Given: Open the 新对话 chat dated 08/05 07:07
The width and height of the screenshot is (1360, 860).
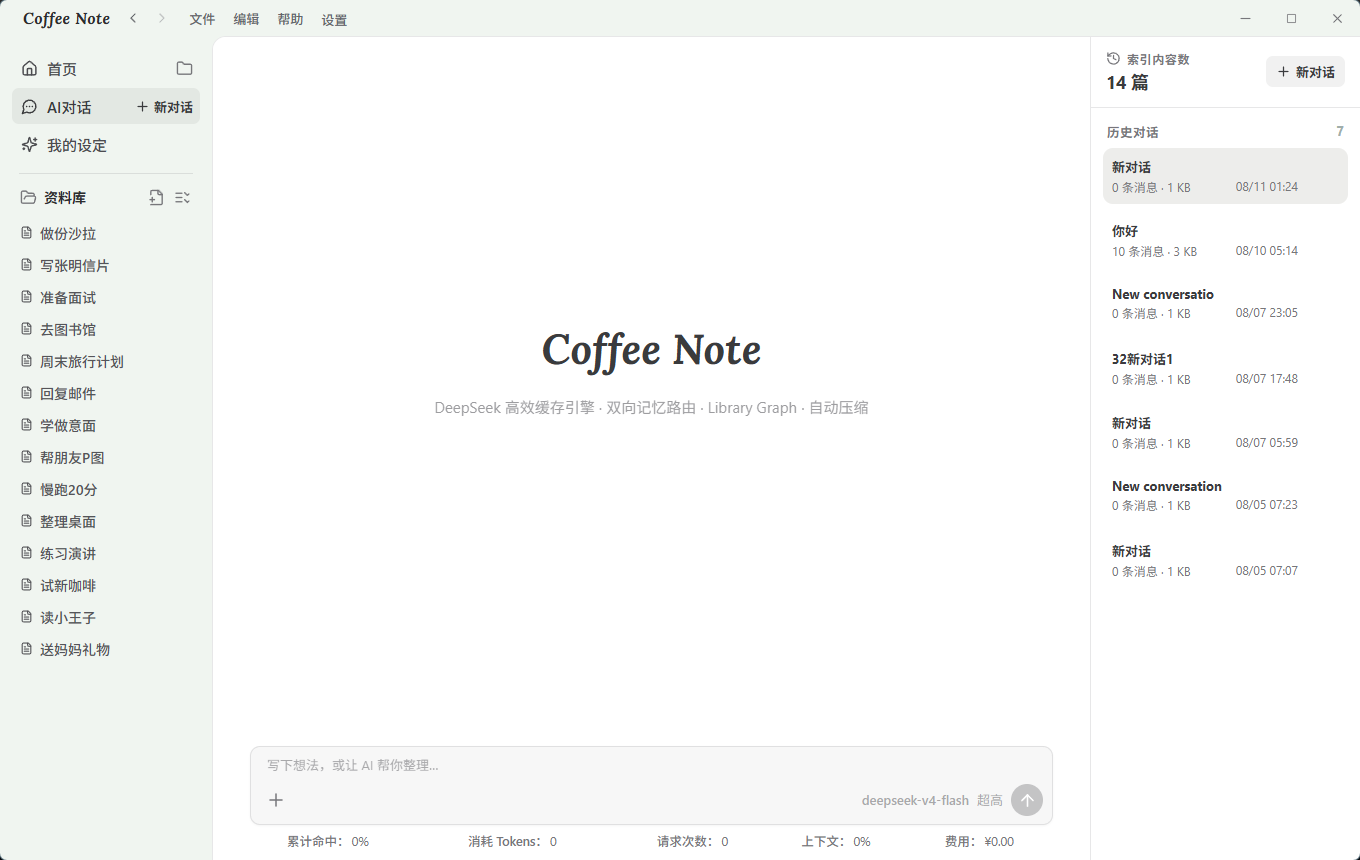Looking at the screenshot, I should (1225, 560).
